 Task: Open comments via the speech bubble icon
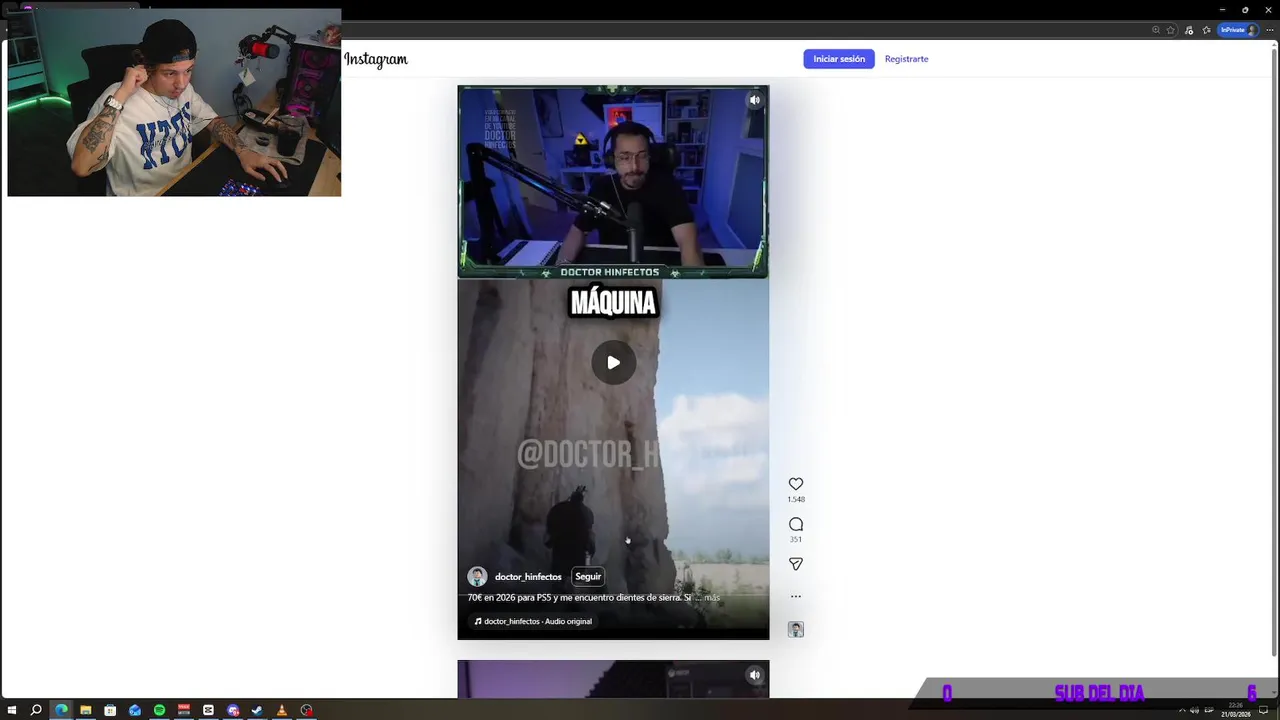click(x=796, y=524)
